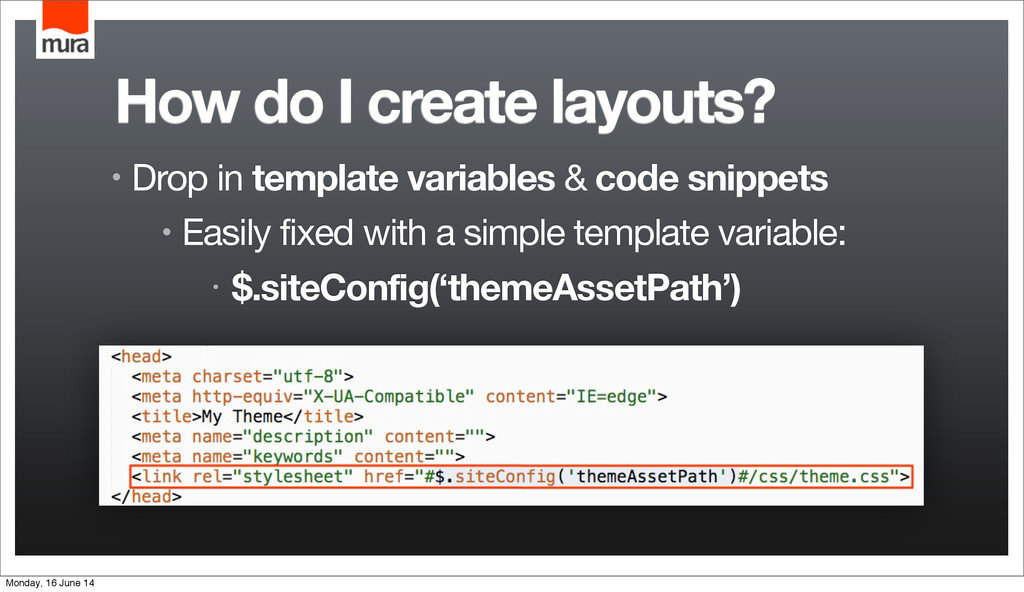Click the meta charset="utf-8" line
Screen dimensions: 1024x592
point(242,377)
